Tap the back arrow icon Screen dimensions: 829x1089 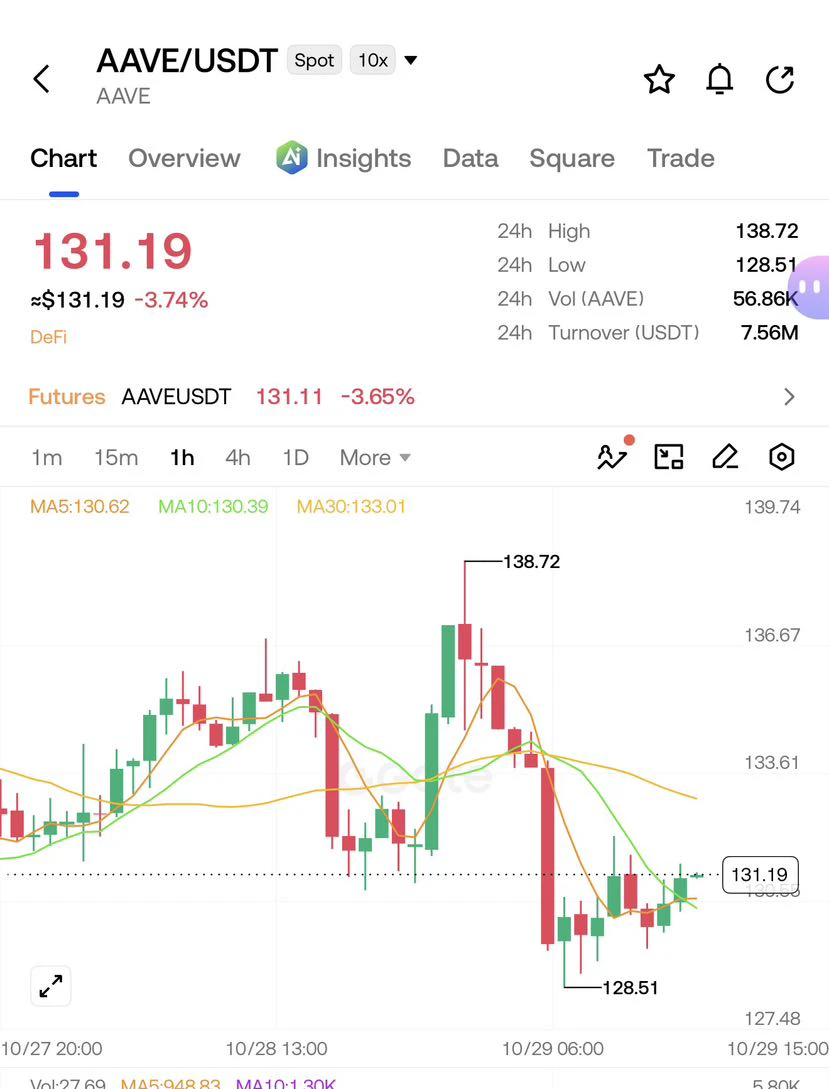click(x=42, y=78)
